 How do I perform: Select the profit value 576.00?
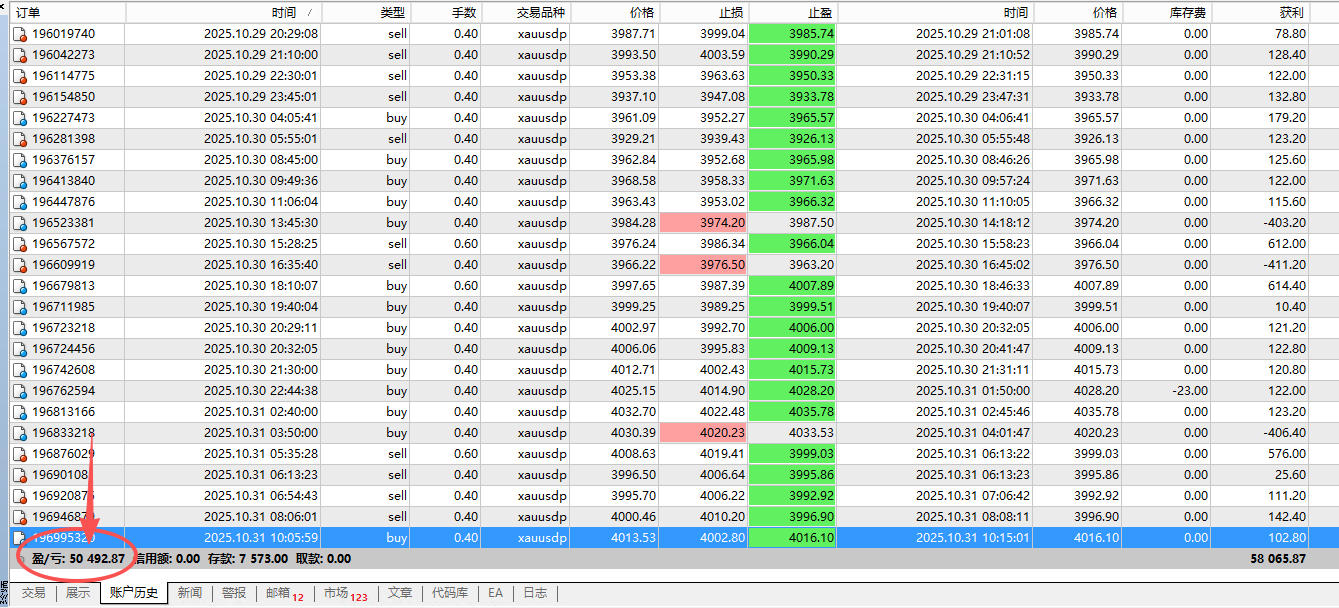(x=1287, y=454)
